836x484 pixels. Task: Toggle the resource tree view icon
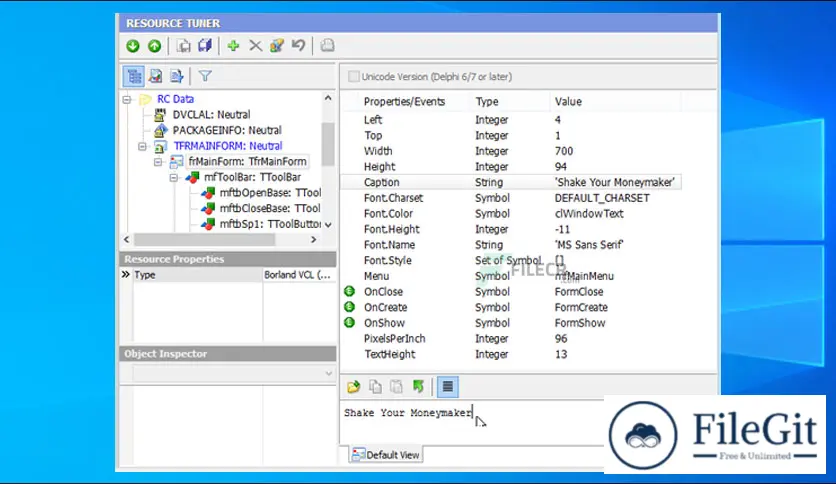(134, 76)
